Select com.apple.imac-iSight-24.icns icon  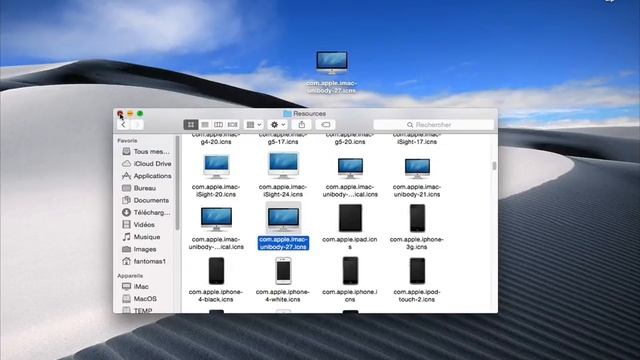[x=283, y=165]
